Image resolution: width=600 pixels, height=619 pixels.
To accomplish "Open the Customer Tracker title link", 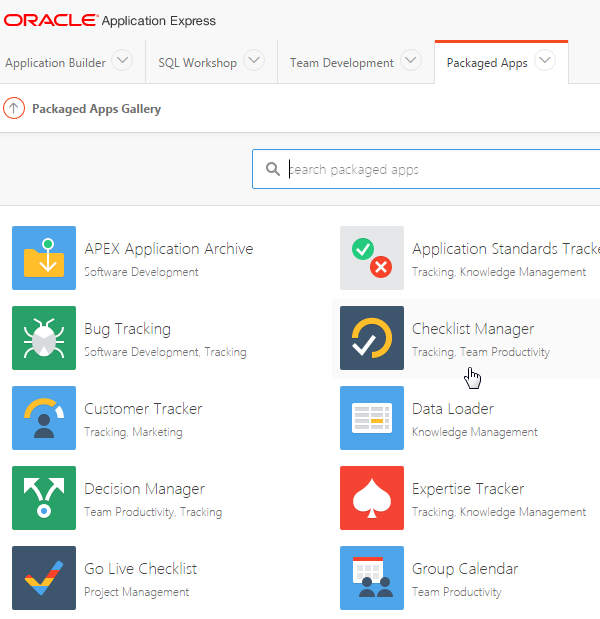I will [x=143, y=409].
